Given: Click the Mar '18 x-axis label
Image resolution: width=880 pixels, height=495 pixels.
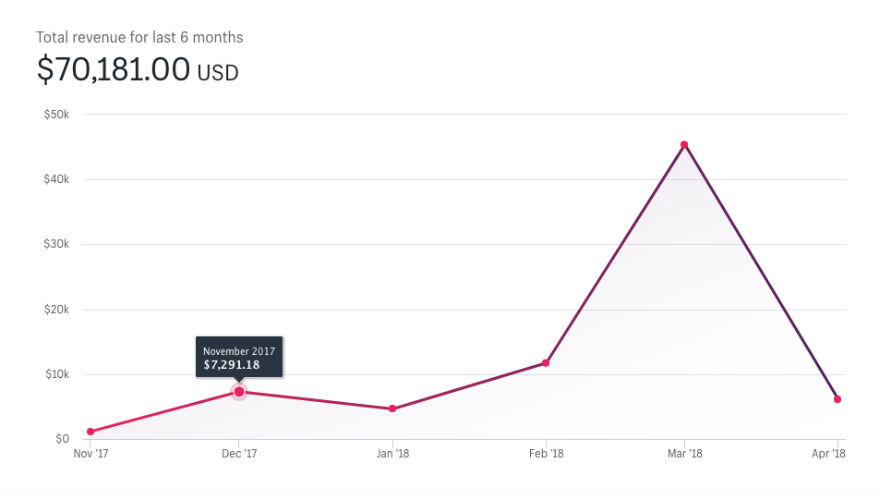Looking at the screenshot, I should point(684,454).
